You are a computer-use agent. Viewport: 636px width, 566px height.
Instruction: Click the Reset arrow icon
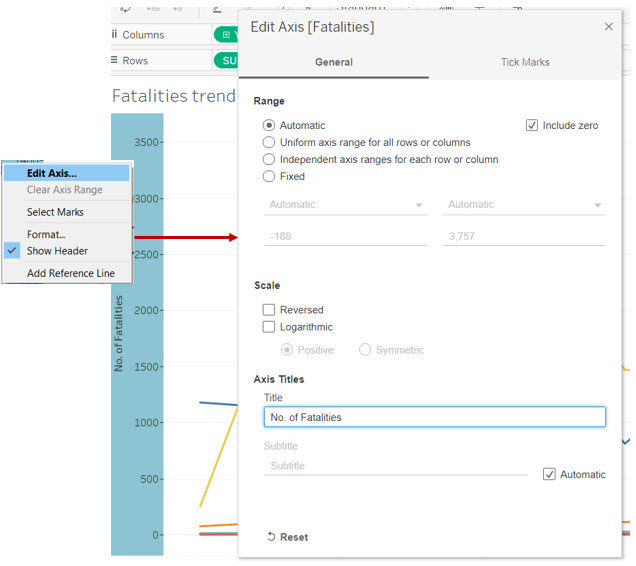click(x=271, y=537)
